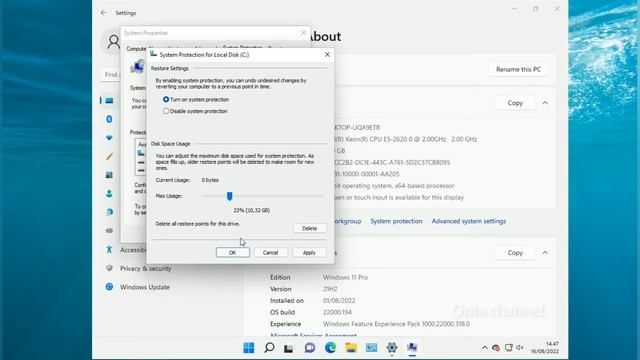This screenshot has height=360, width=640.
Task: Open Gaming sidebar icon
Action: pos(109,231)
